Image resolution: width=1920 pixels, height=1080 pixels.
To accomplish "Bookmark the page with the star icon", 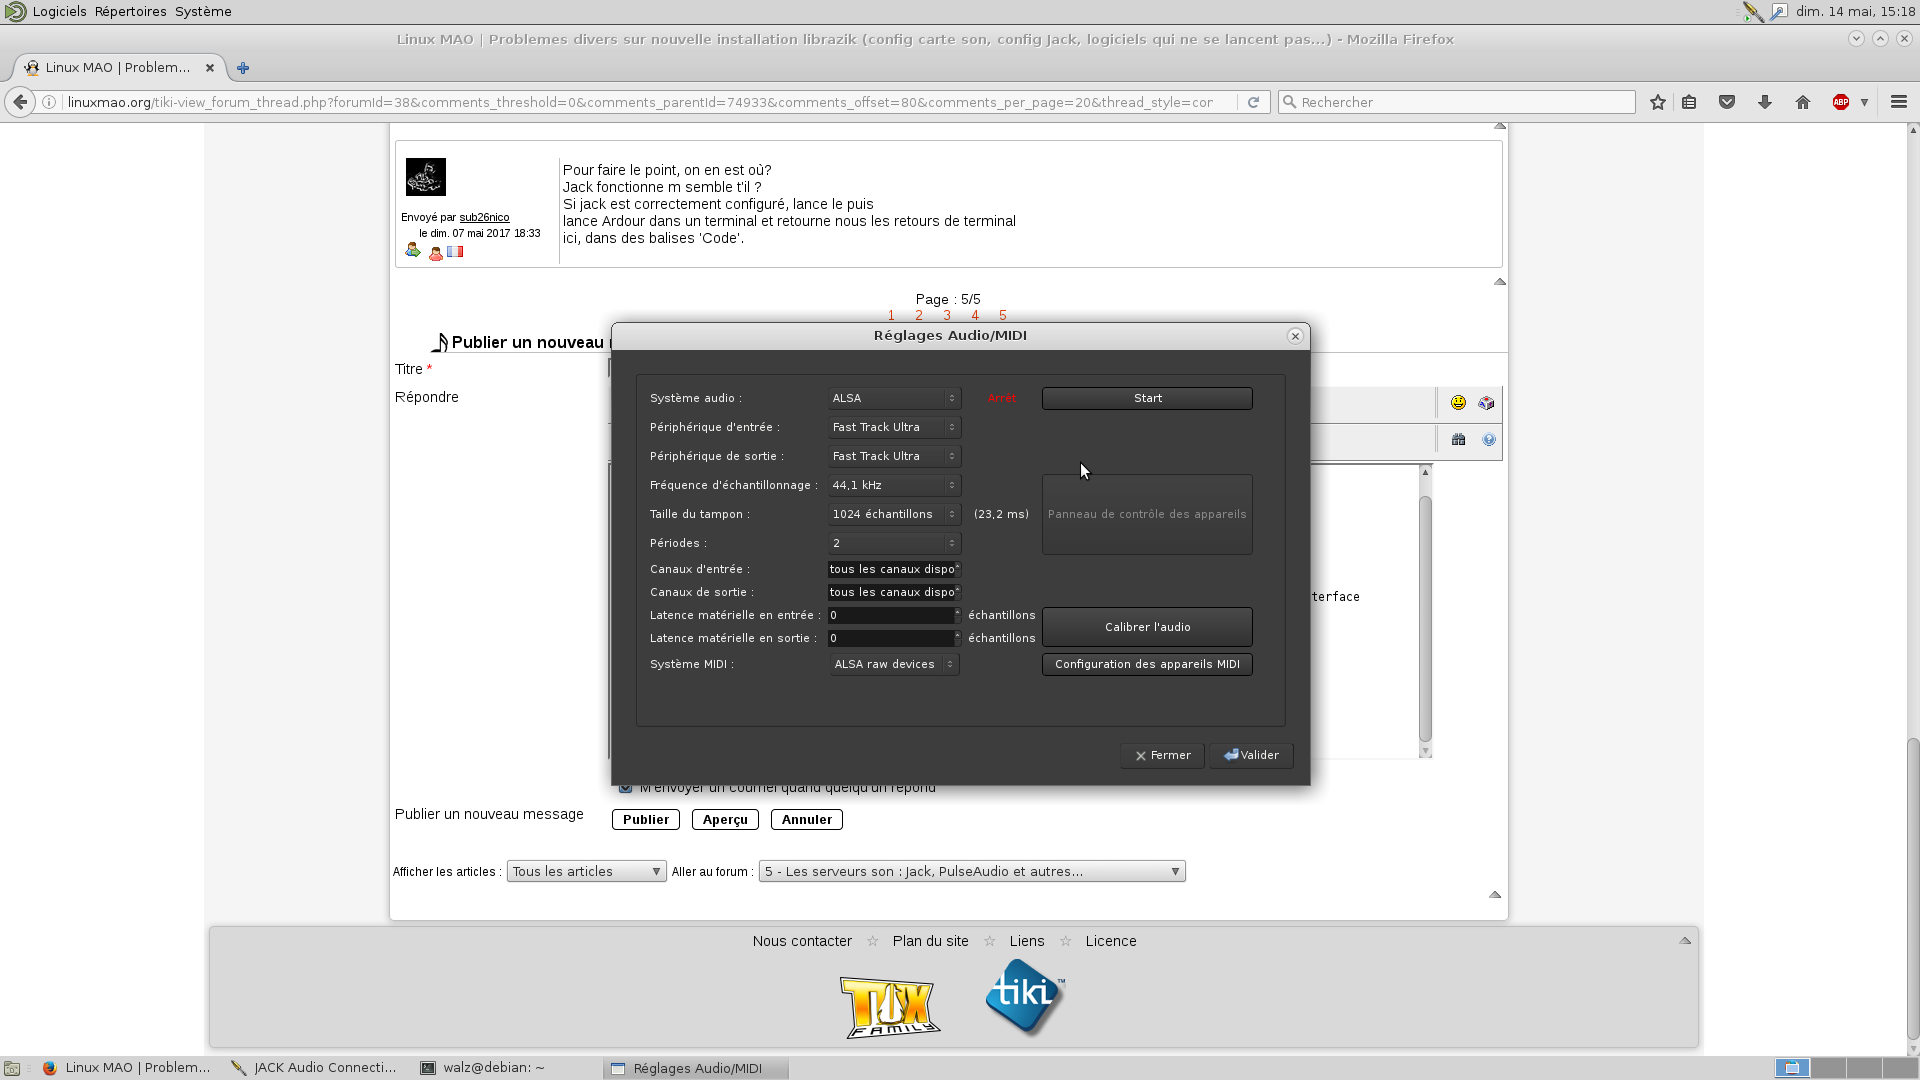I will pyautogui.click(x=1658, y=102).
